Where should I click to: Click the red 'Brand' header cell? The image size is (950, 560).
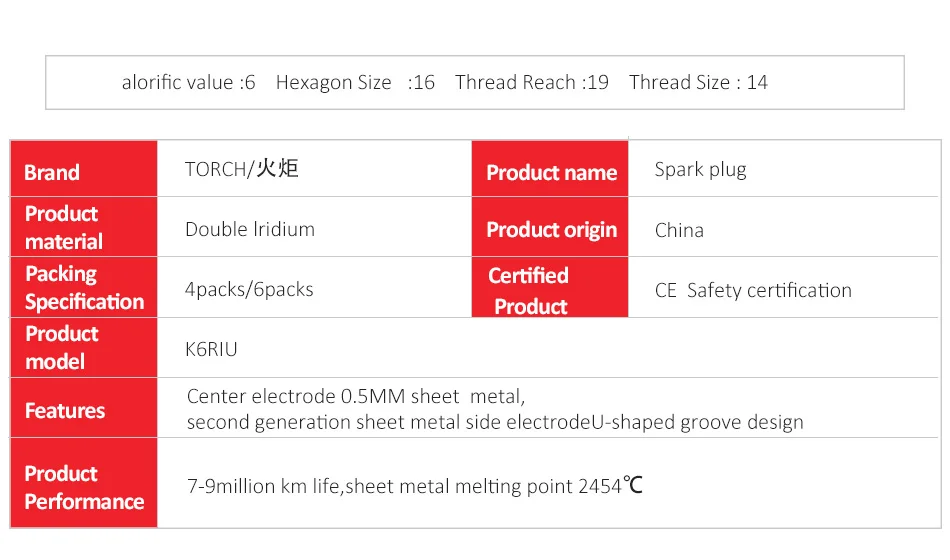click(83, 170)
